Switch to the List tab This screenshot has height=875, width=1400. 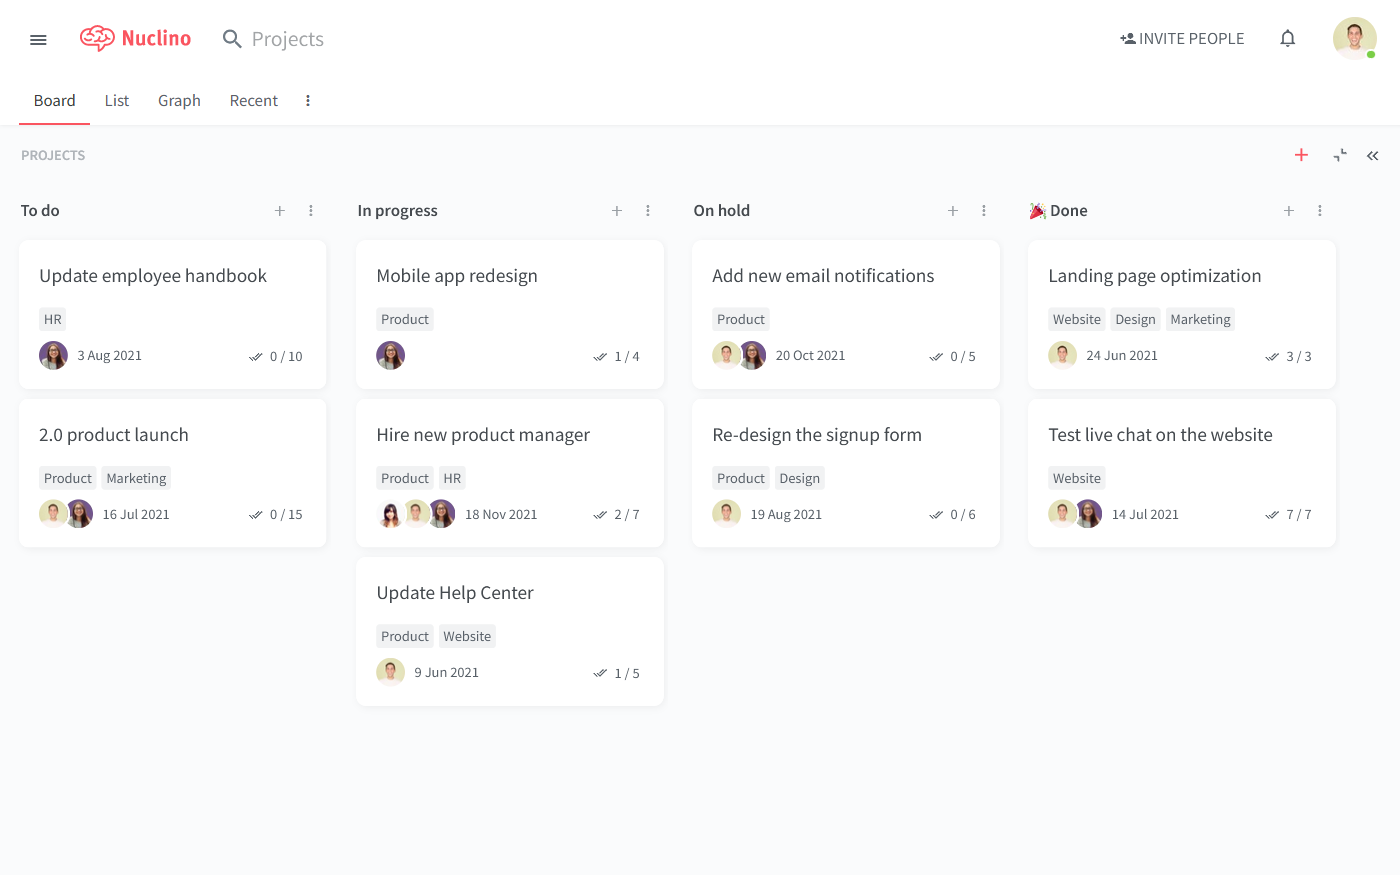click(x=117, y=101)
